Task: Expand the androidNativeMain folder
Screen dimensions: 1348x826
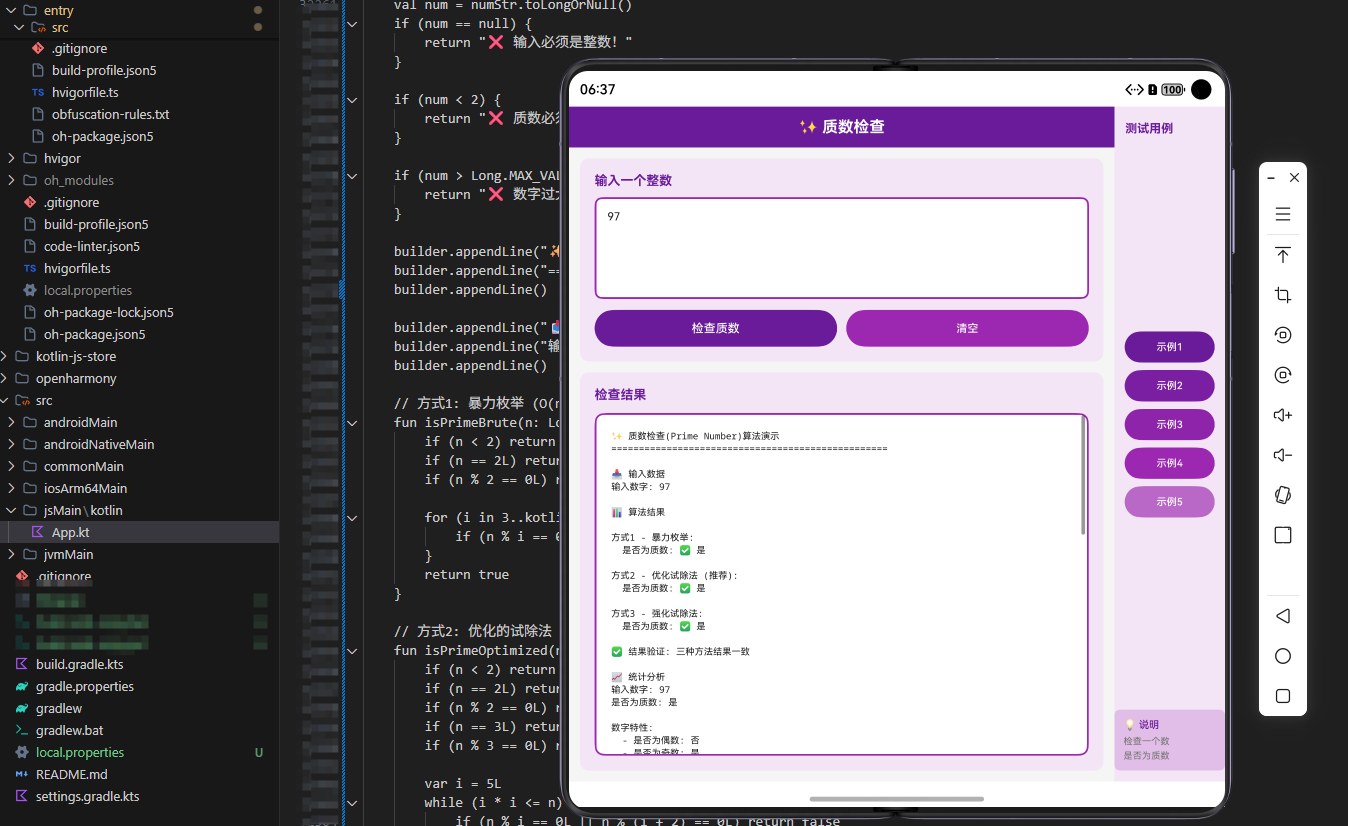Action: pos(12,444)
